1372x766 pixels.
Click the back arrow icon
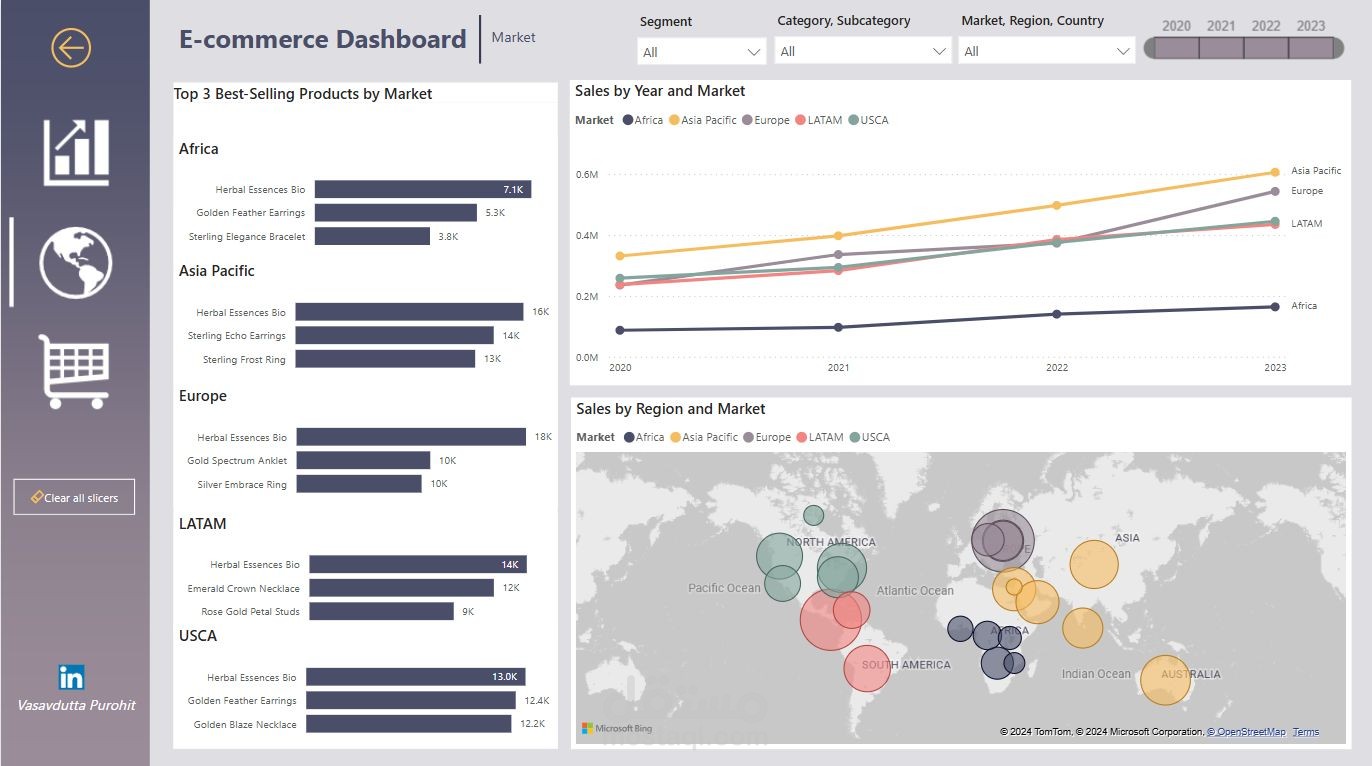point(71,47)
